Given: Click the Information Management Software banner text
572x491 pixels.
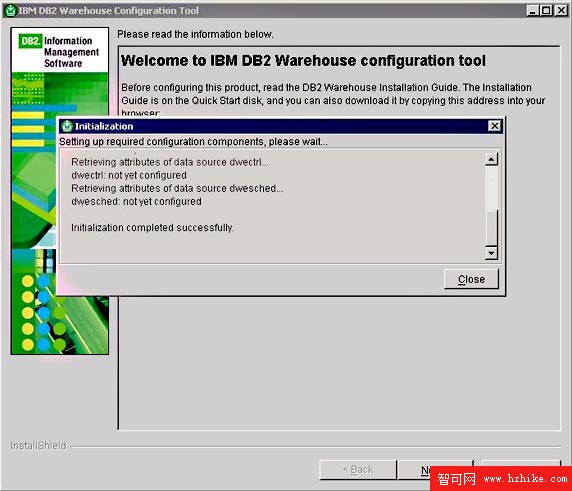Looking at the screenshot, I should coord(71,52).
